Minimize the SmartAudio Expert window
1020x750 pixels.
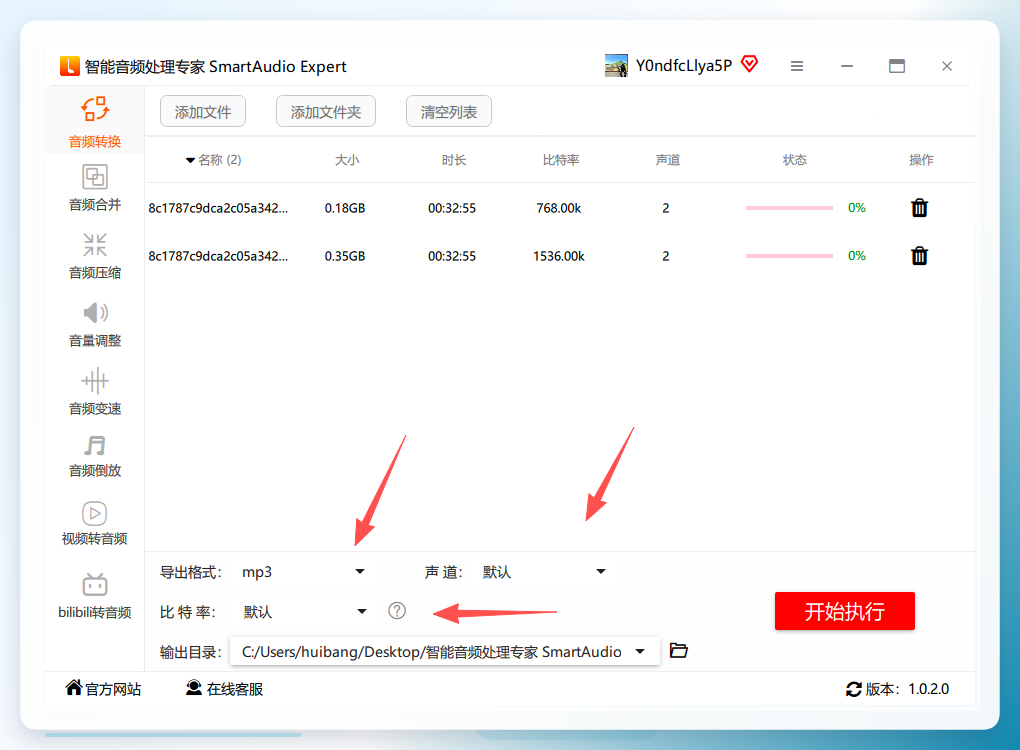pyautogui.click(x=847, y=66)
